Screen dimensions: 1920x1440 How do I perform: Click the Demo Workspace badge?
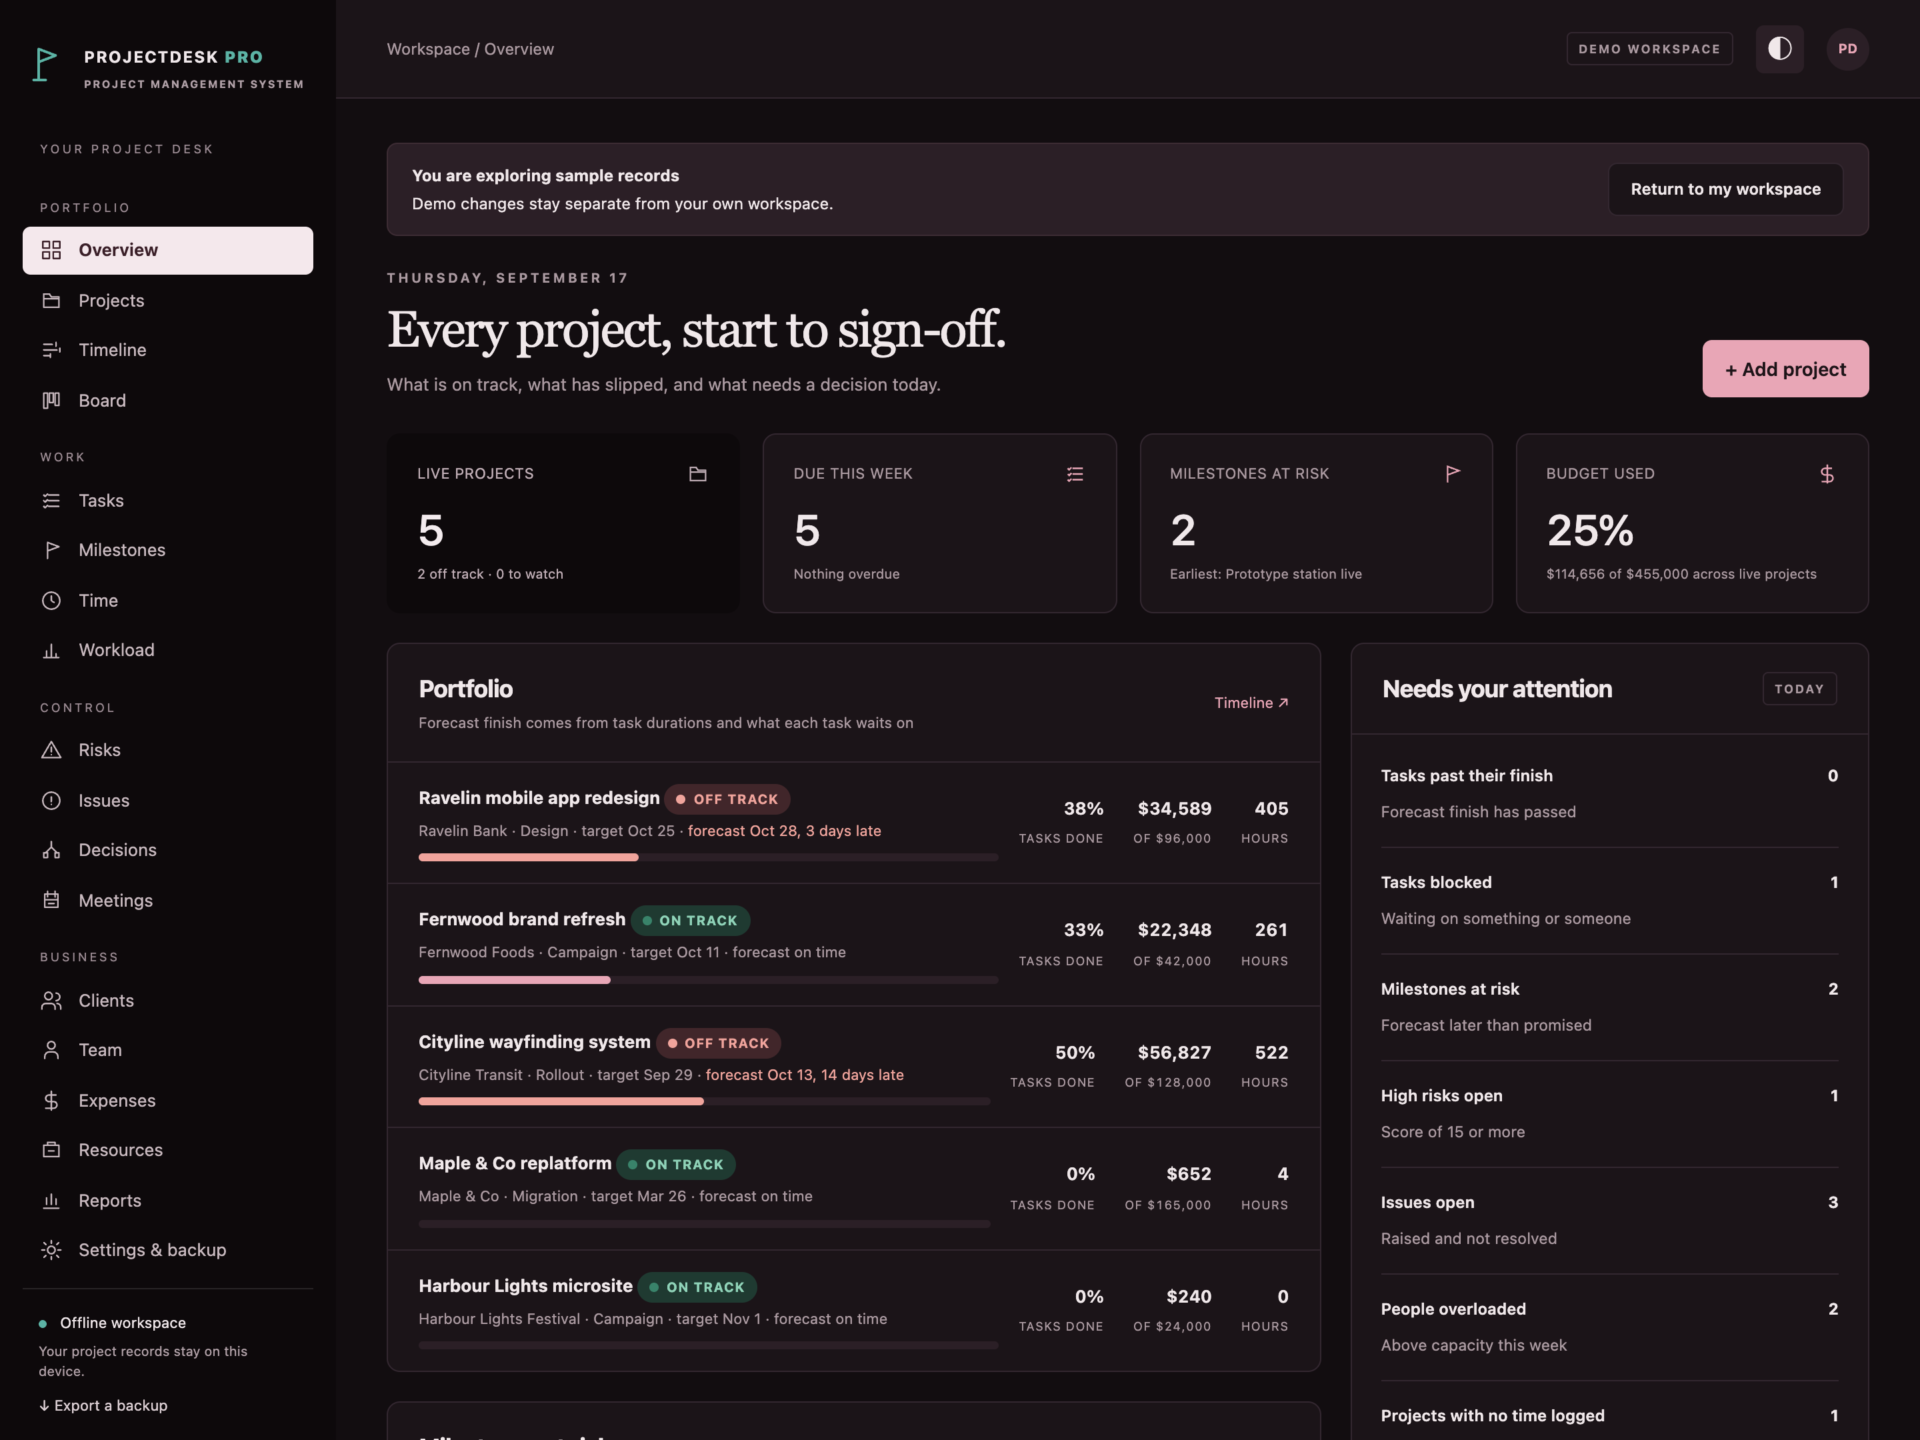(1649, 49)
